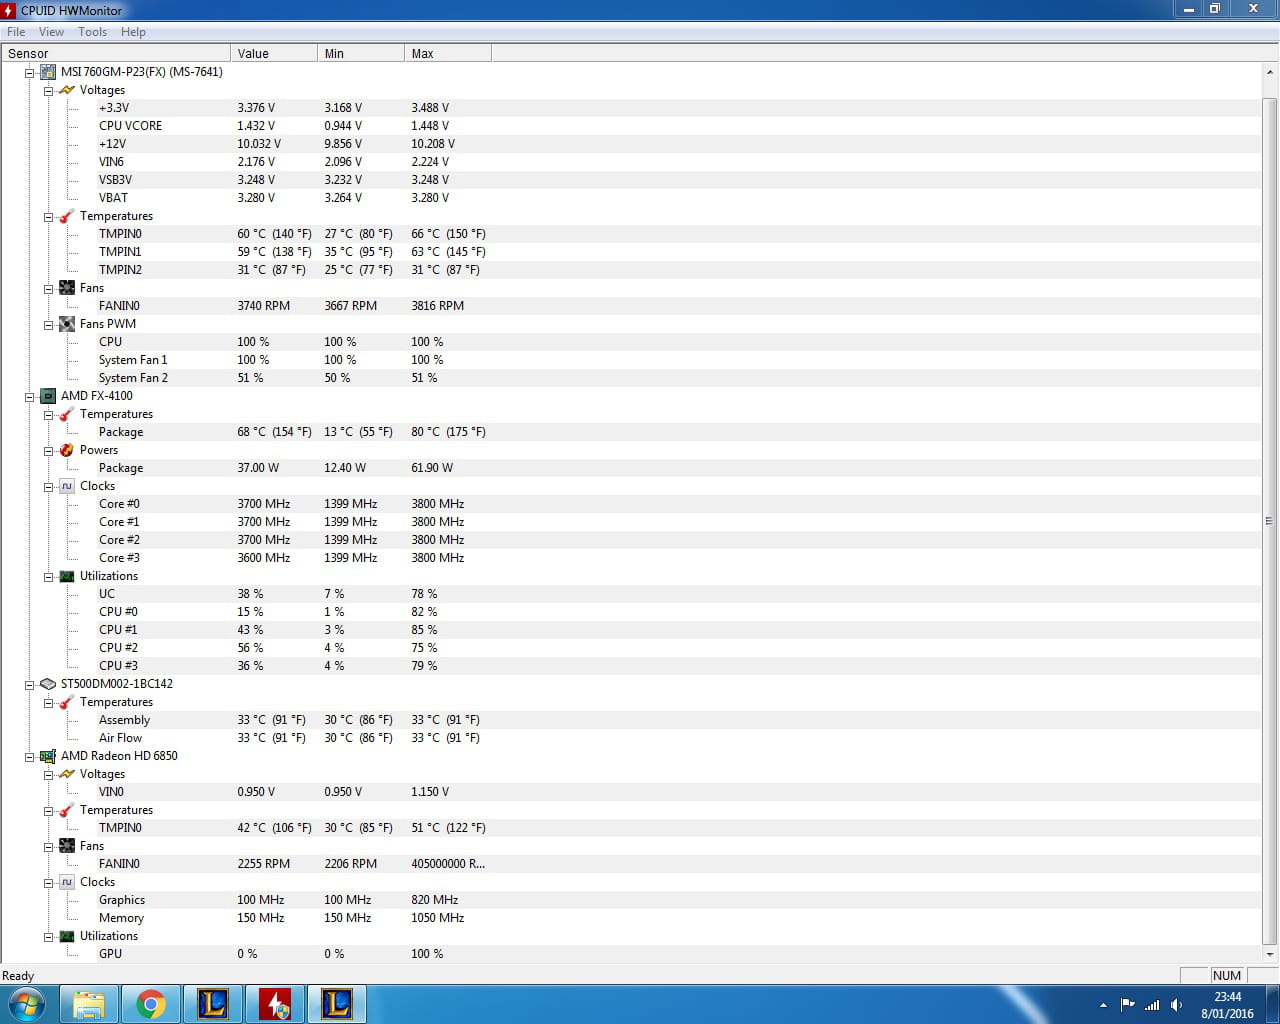This screenshot has height=1024, width=1280.
Task: Click the Utilizations icon under Radeon HD 6850
Action: [67, 936]
